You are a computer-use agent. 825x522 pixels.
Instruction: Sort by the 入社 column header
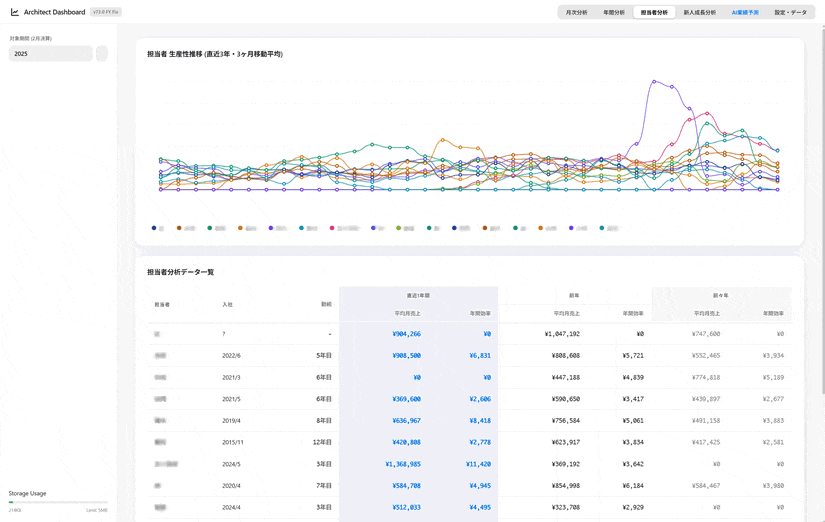click(x=227, y=305)
